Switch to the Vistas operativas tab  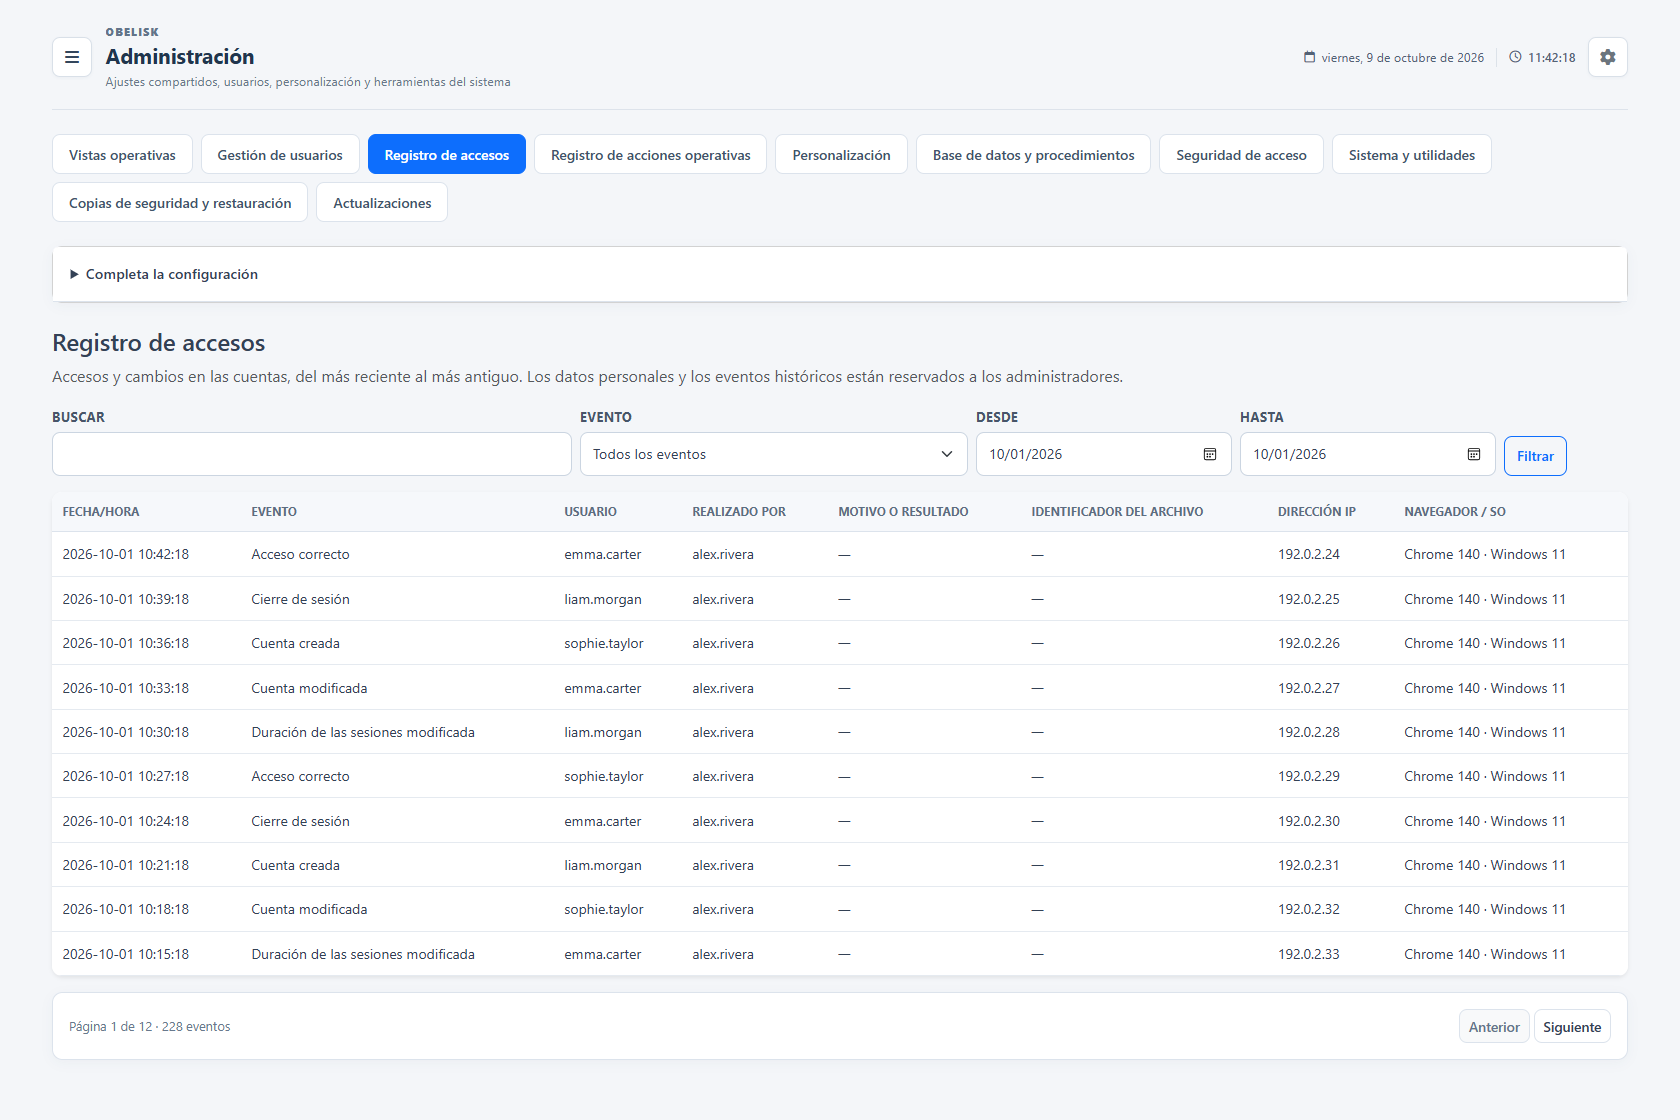tap(122, 155)
